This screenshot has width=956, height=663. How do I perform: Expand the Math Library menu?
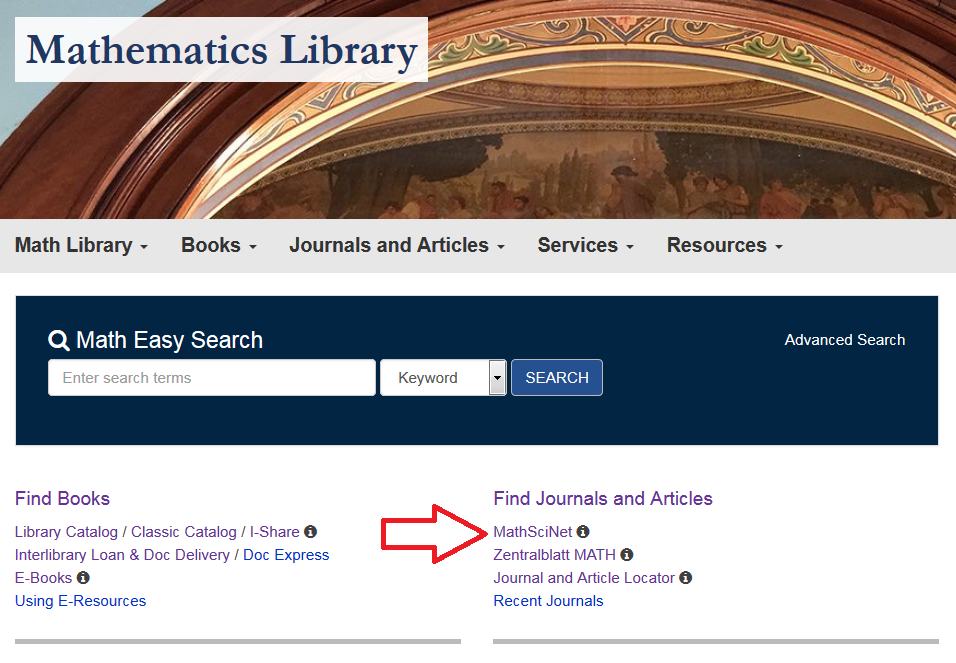click(x=81, y=246)
